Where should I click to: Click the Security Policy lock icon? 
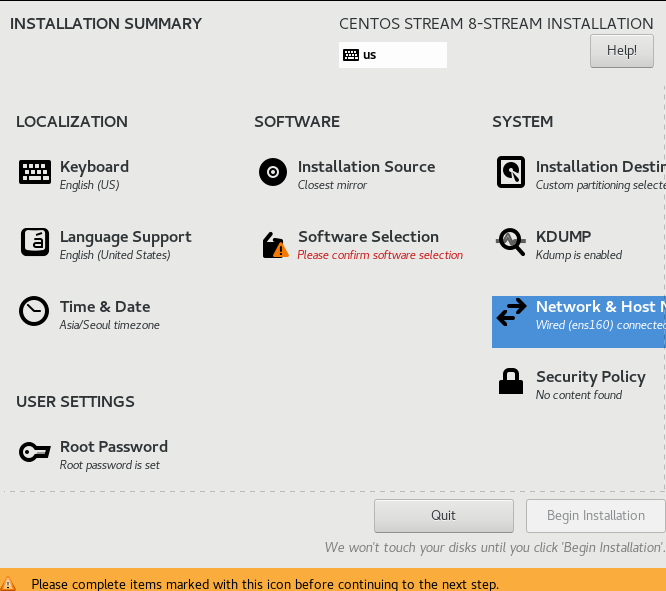[x=511, y=381]
